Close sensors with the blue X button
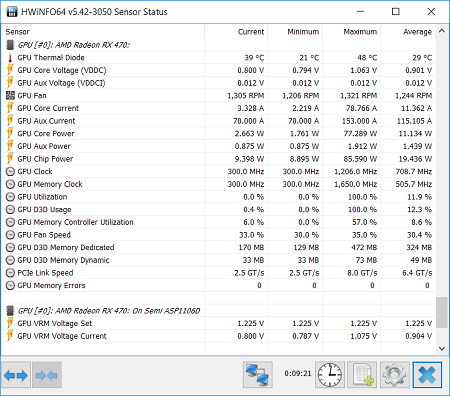The width and height of the screenshot is (450, 396). tap(427, 375)
